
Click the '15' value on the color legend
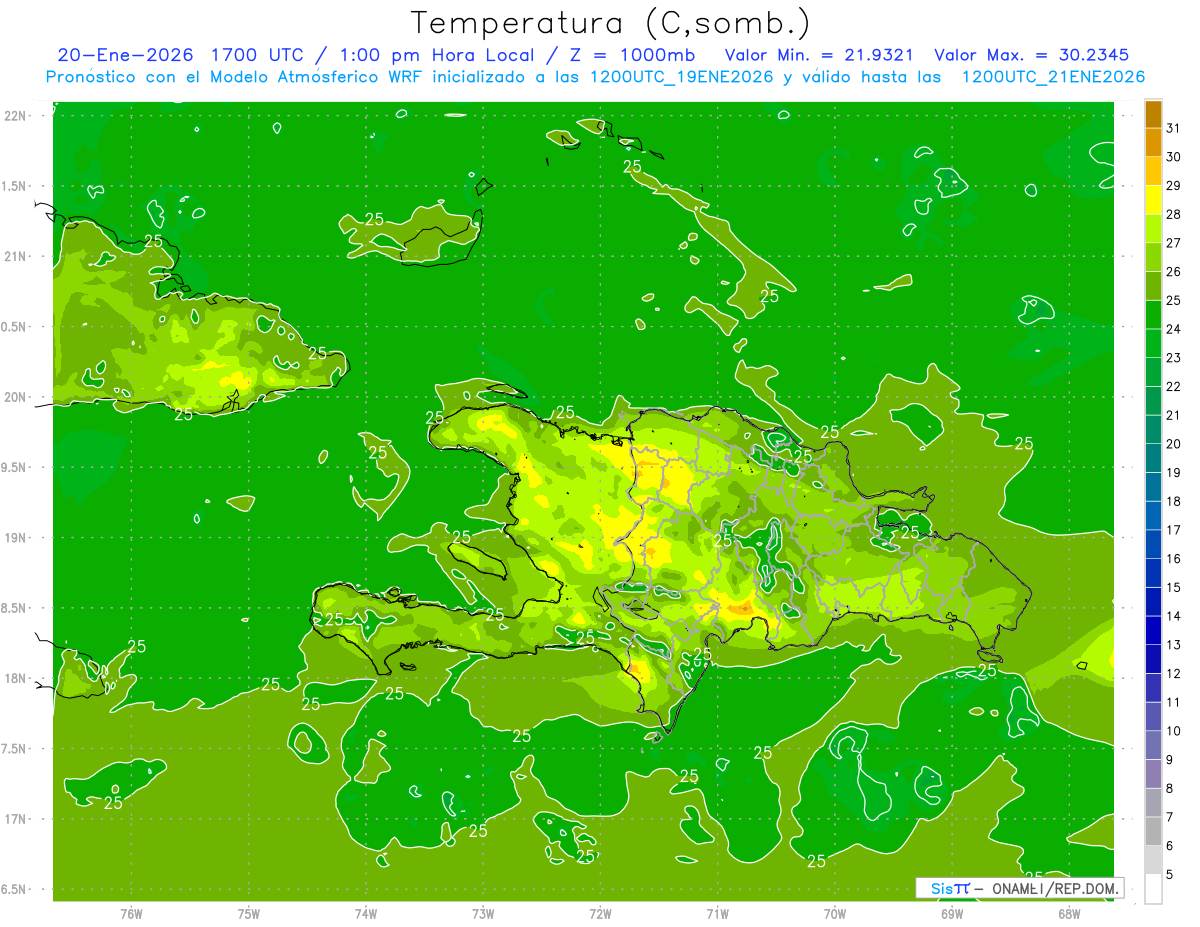click(x=1174, y=587)
